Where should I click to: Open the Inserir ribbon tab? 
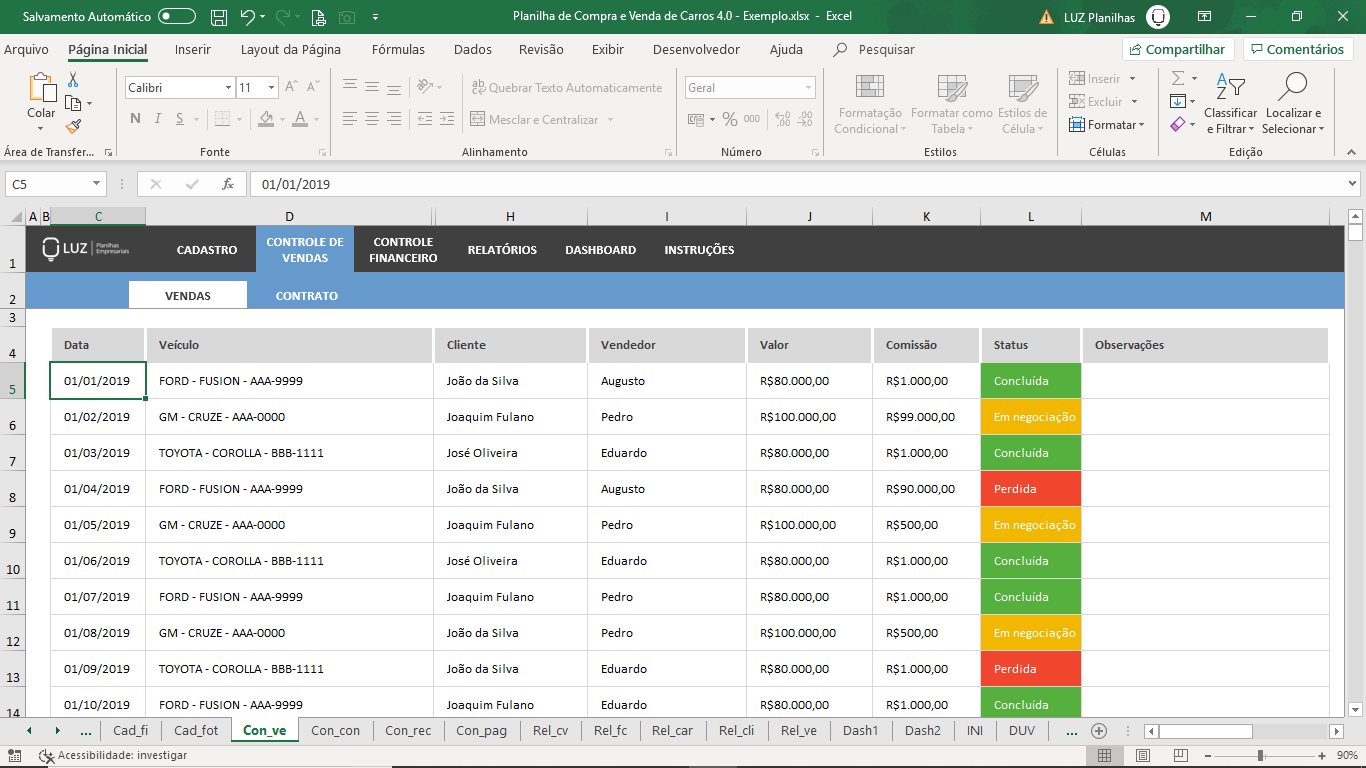(192, 49)
